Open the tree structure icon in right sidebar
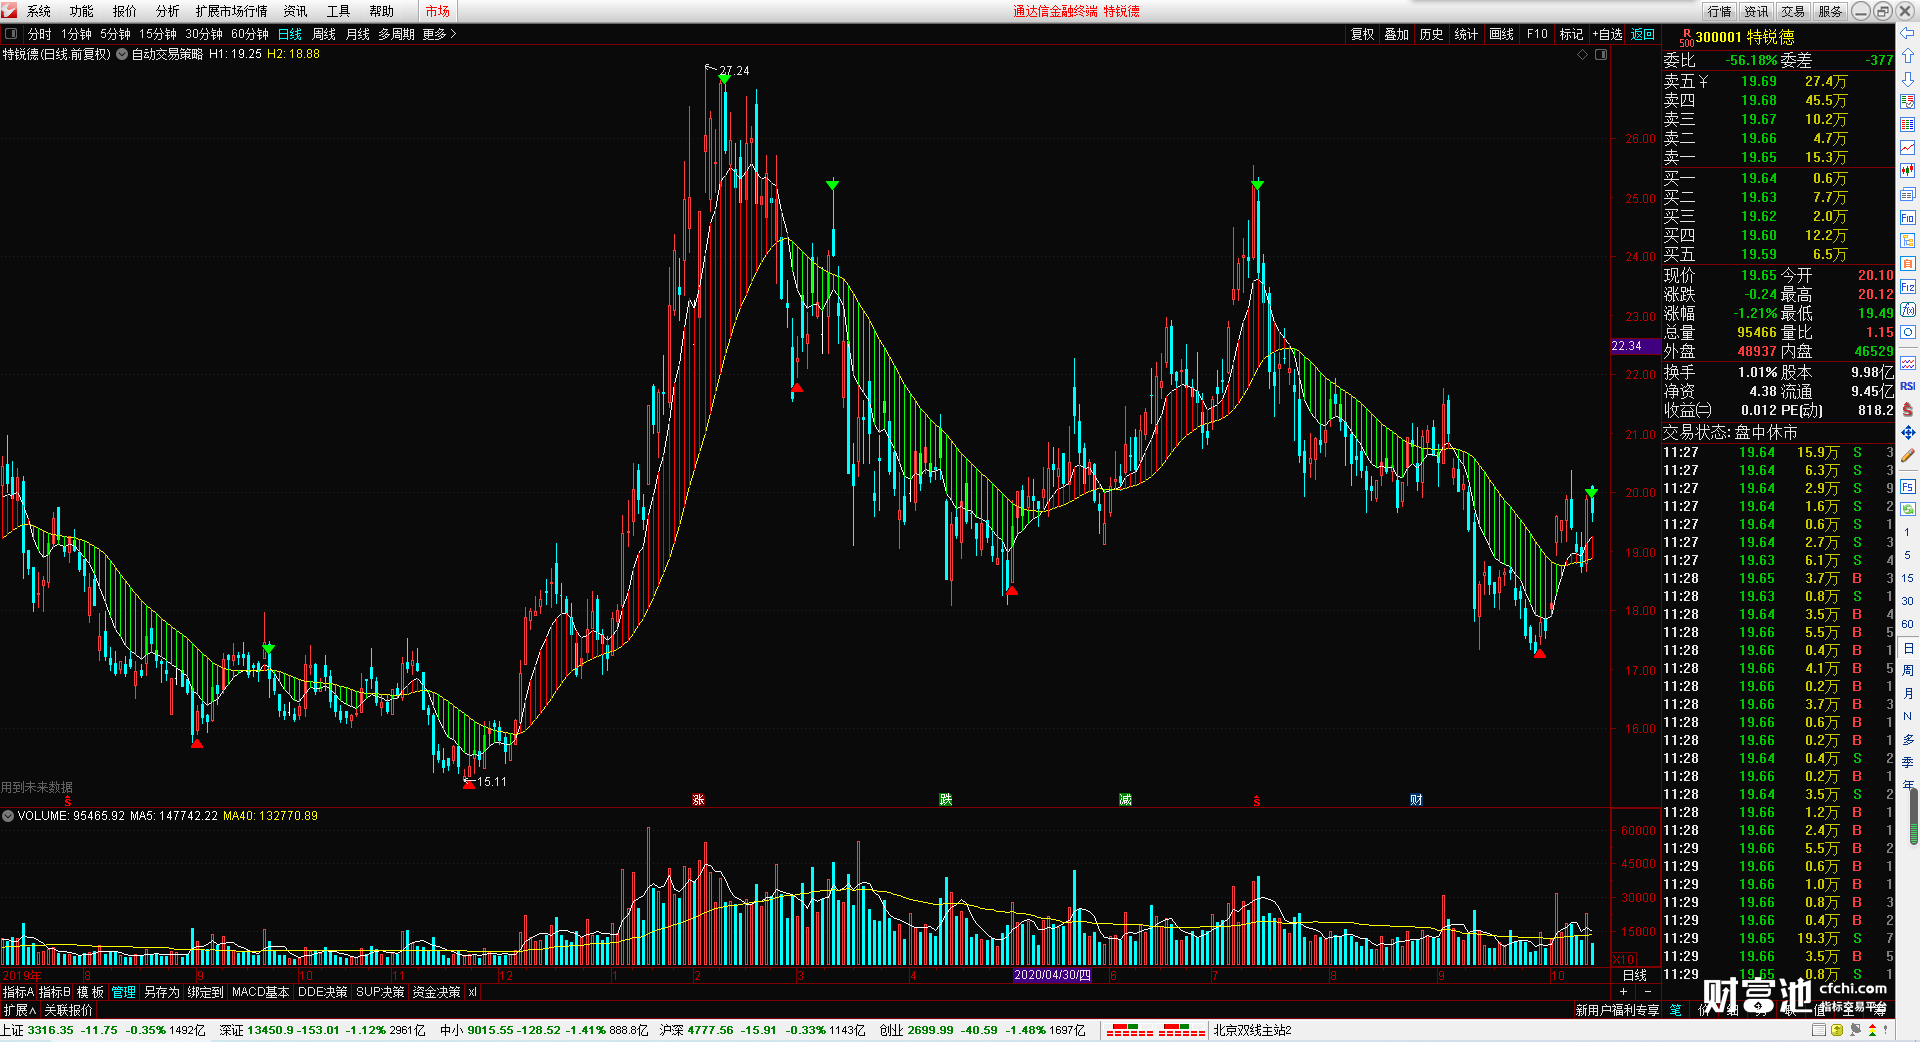The image size is (1920, 1042). pos(1907,240)
